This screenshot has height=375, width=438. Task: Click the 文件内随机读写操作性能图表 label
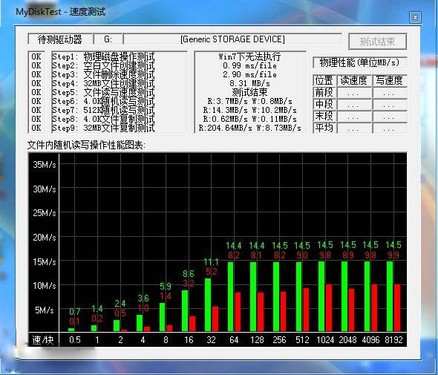click(86, 146)
